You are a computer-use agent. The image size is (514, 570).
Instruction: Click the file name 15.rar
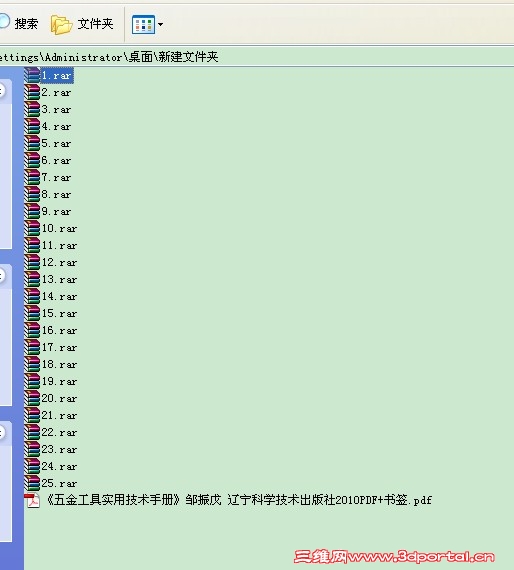point(59,313)
